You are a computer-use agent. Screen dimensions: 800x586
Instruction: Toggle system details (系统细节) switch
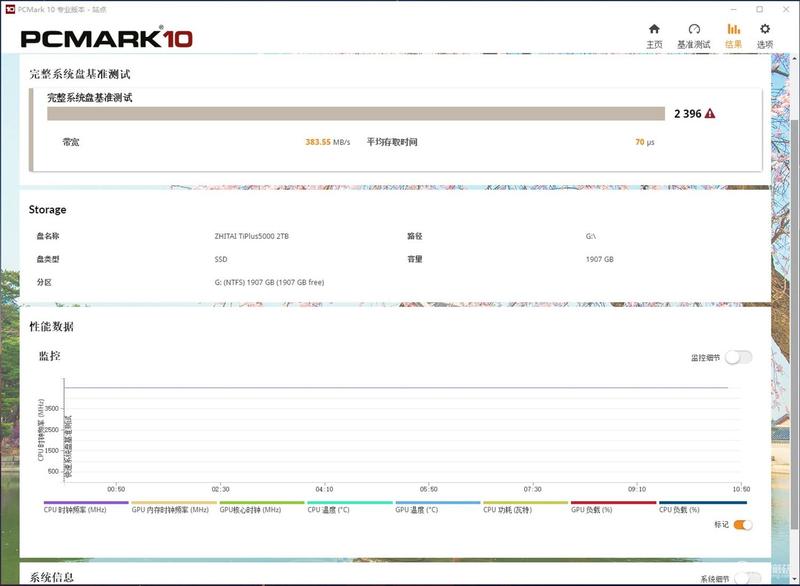tap(747, 578)
